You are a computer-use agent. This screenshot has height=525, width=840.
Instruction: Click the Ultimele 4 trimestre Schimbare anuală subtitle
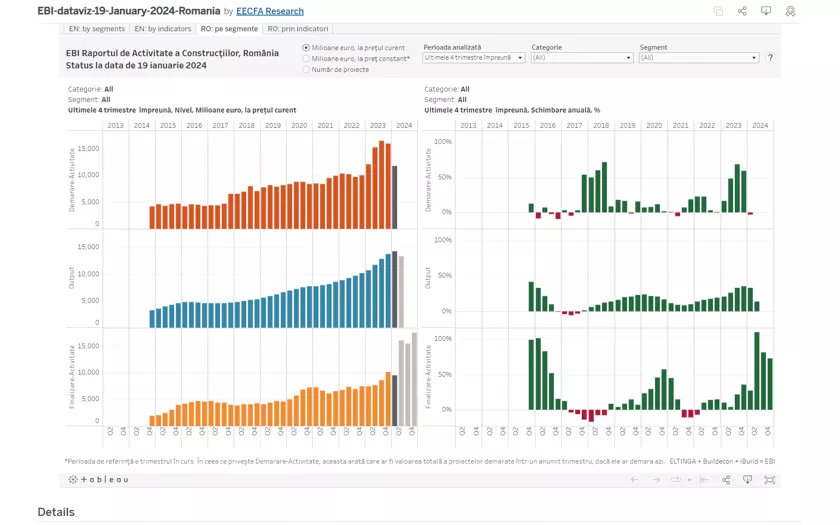coord(512,110)
